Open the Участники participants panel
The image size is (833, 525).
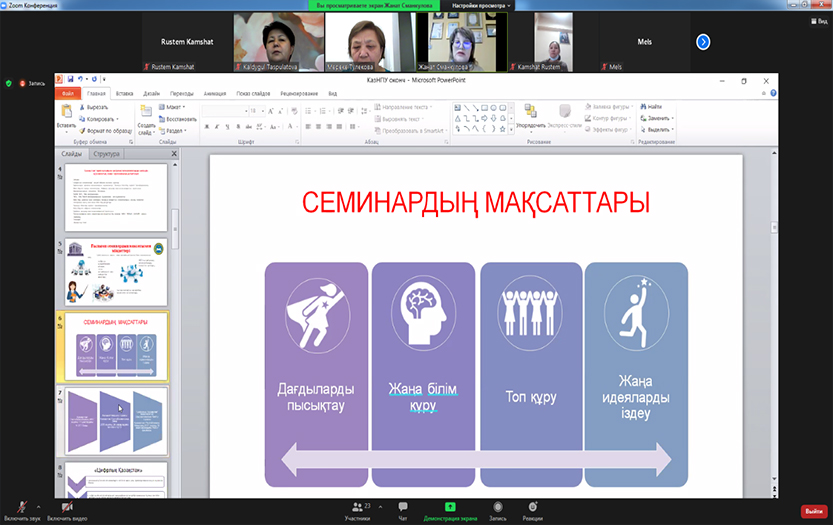pos(357,508)
